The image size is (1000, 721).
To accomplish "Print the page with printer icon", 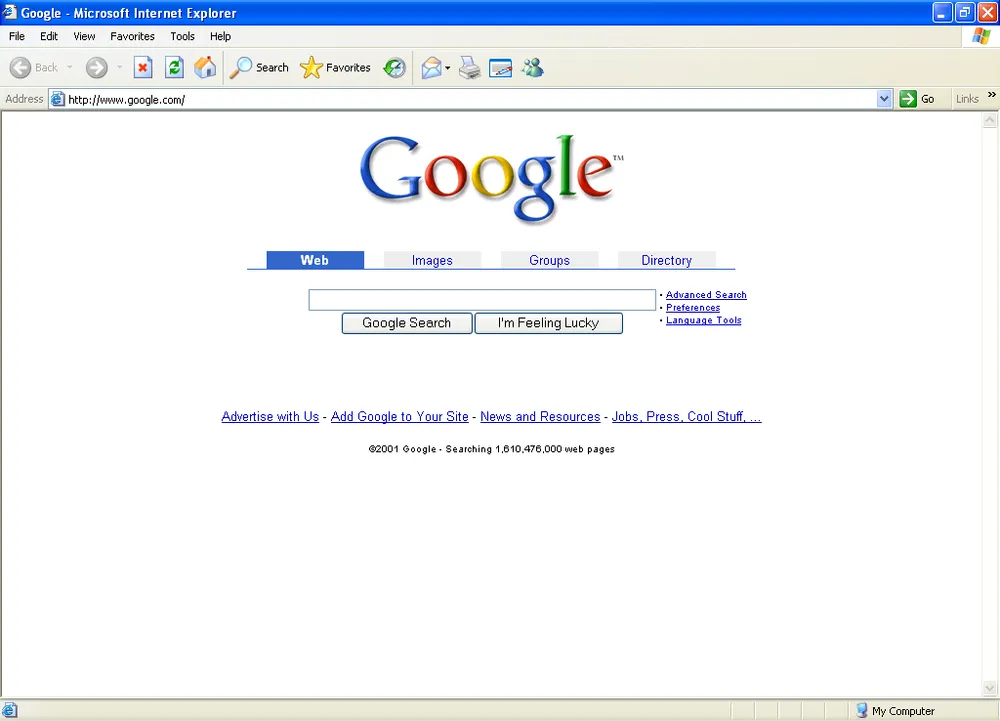I will coord(469,68).
